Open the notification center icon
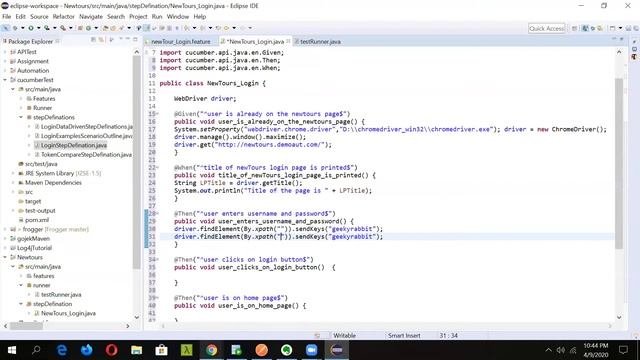 (623, 350)
